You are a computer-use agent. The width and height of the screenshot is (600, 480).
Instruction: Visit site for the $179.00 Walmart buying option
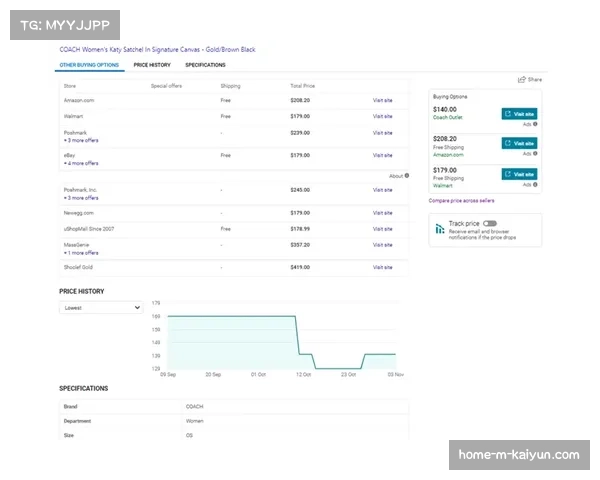point(519,173)
